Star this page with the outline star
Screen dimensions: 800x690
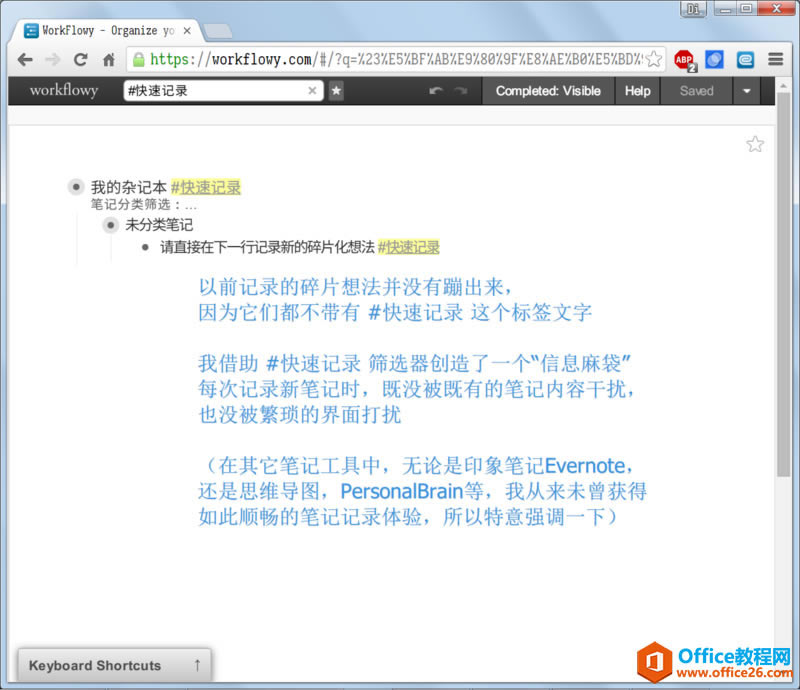(755, 144)
